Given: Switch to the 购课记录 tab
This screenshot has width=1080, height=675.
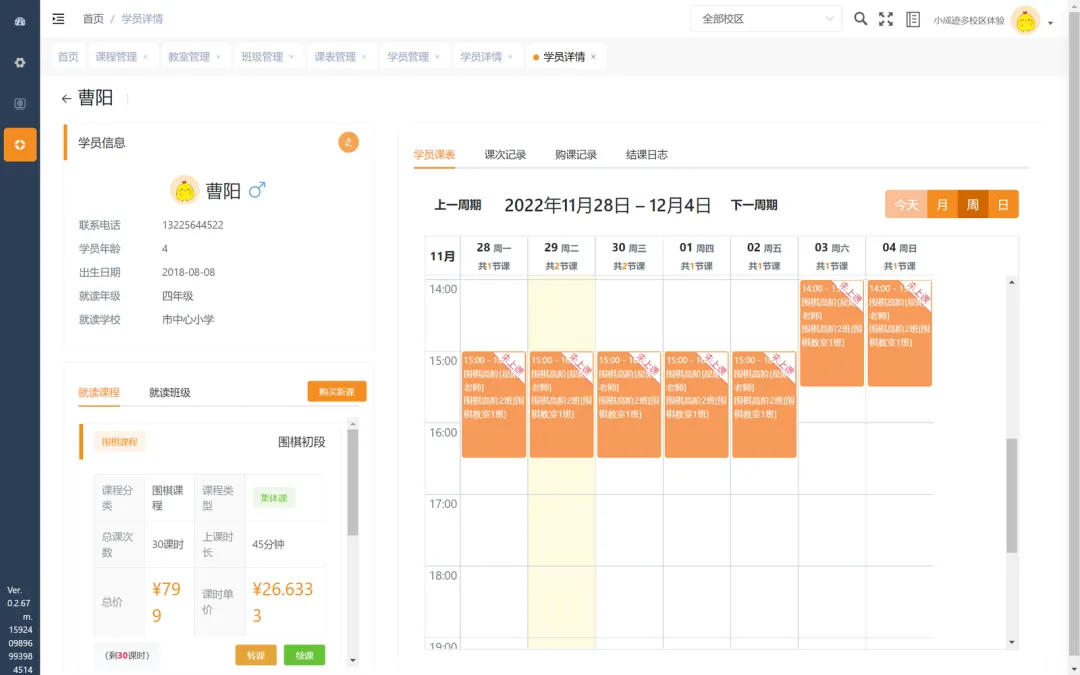Looking at the screenshot, I should tap(576, 155).
